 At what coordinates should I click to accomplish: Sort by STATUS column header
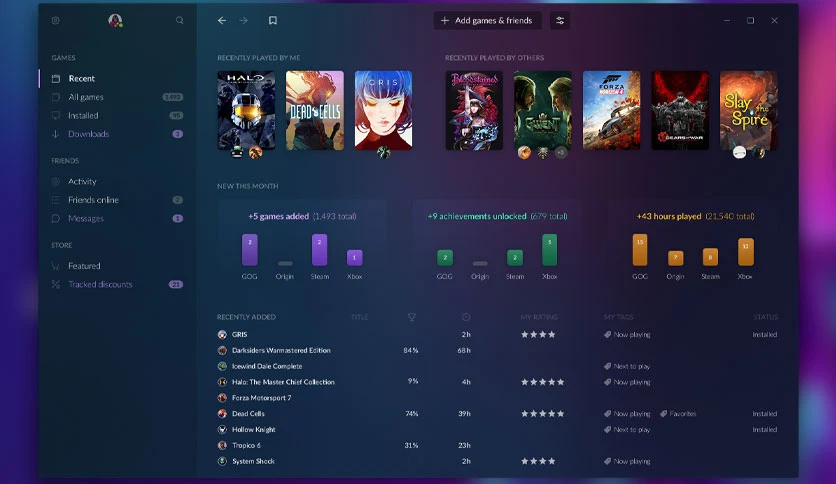point(766,317)
